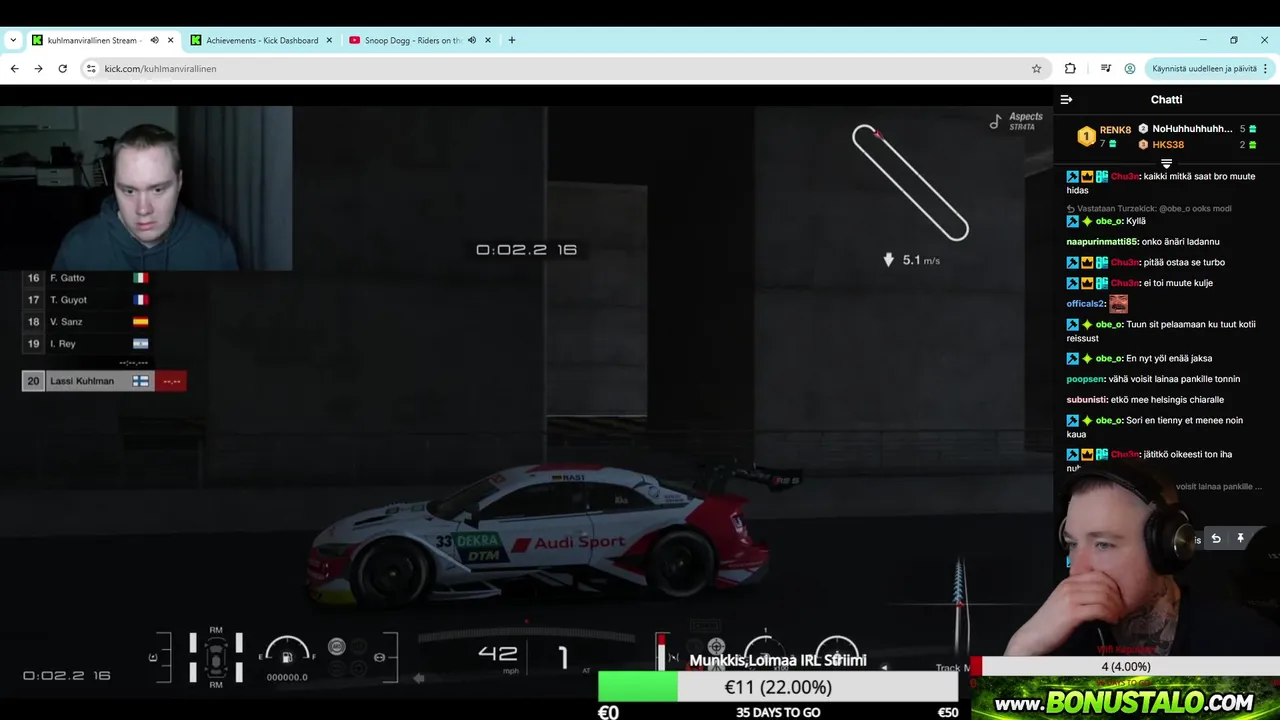Image resolution: width=1280 pixels, height=720 pixels.
Task: Open RENK8 top gifter profile
Action: (x=1115, y=130)
